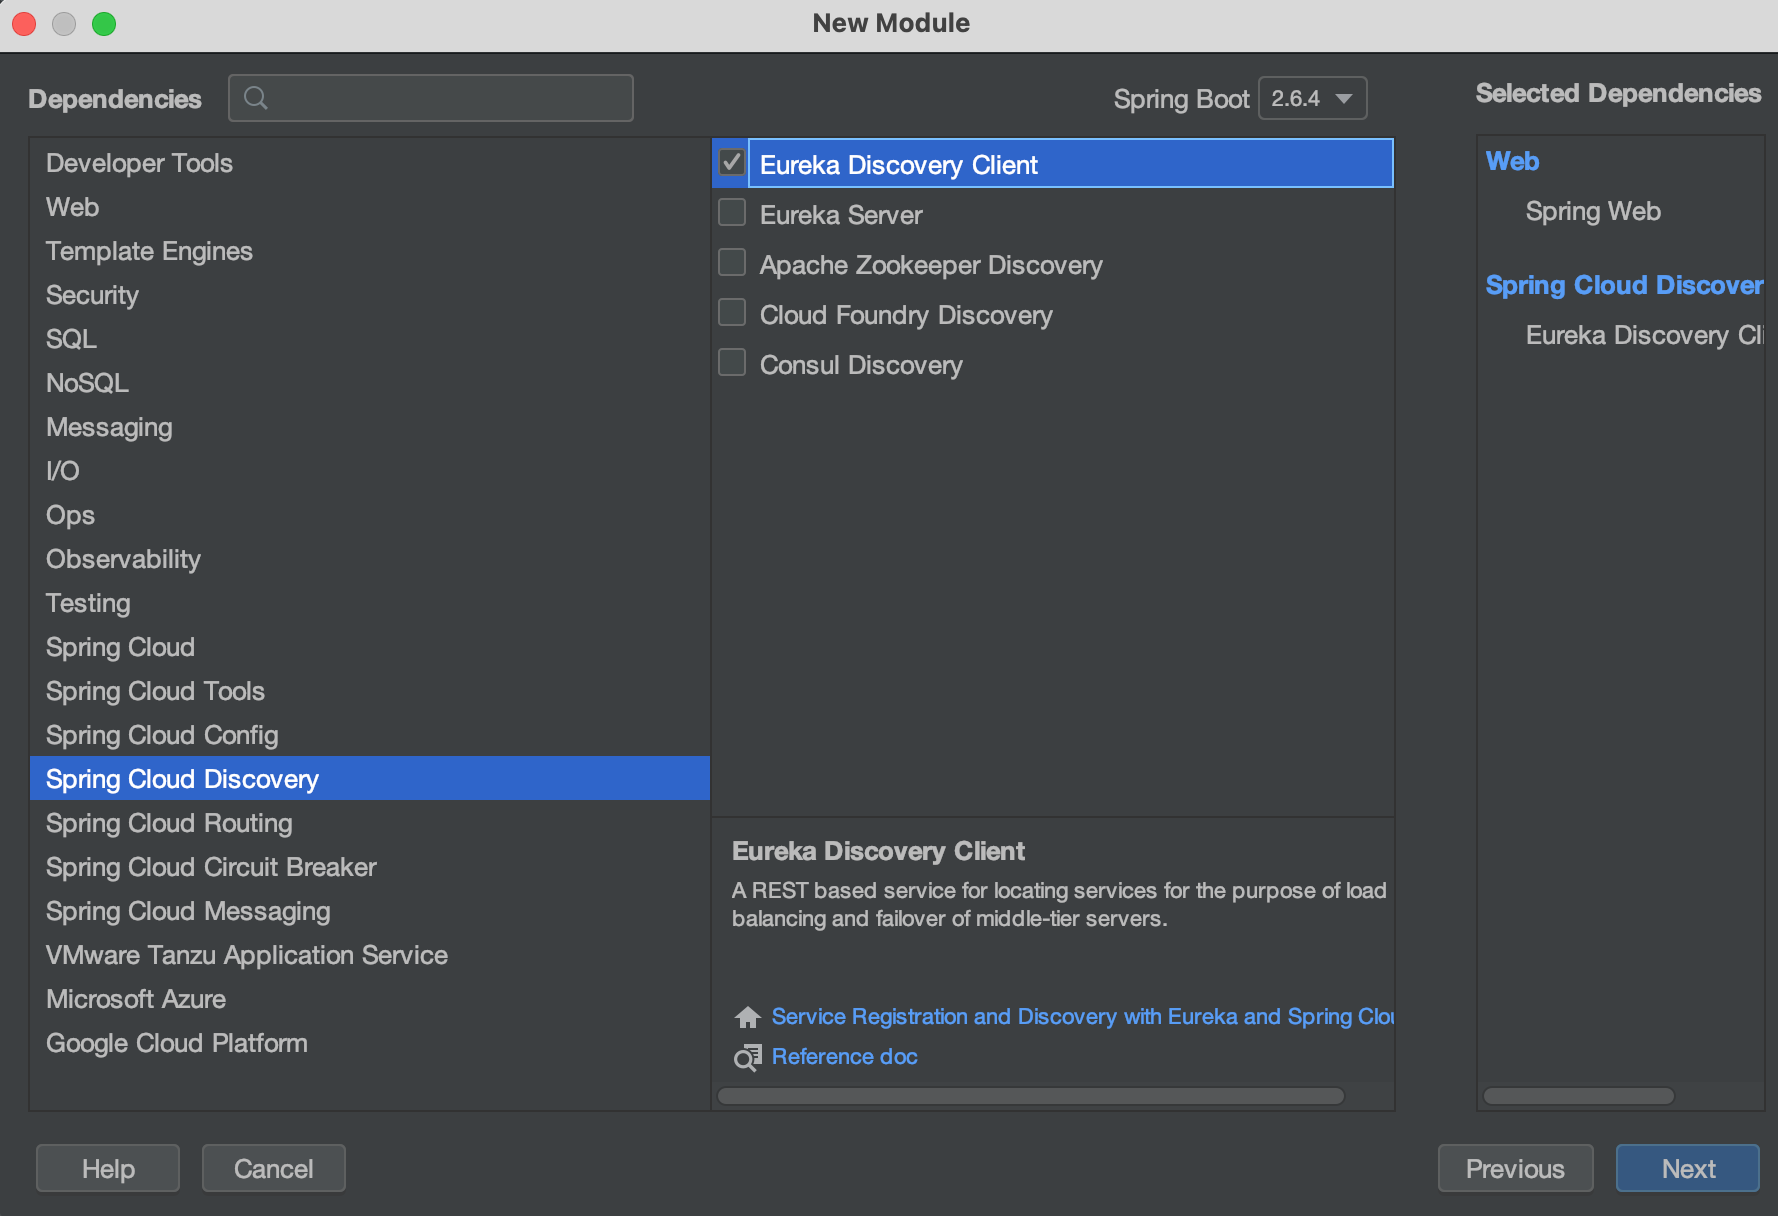Cancel the New Module dialog
The height and width of the screenshot is (1216, 1778).
(x=274, y=1168)
